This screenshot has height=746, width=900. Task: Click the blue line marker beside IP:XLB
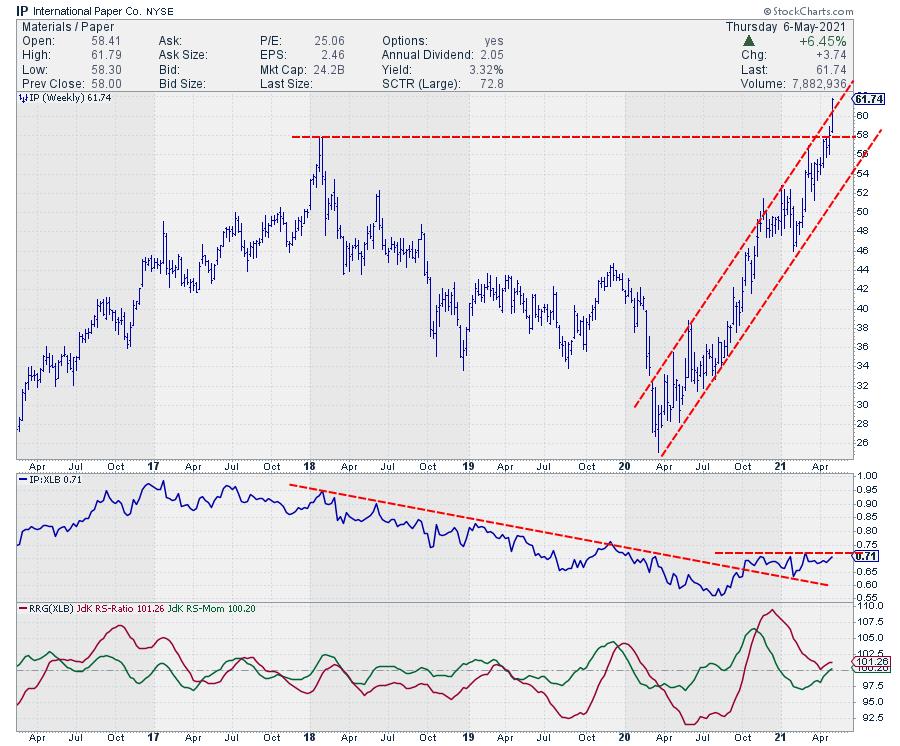(x=24, y=481)
